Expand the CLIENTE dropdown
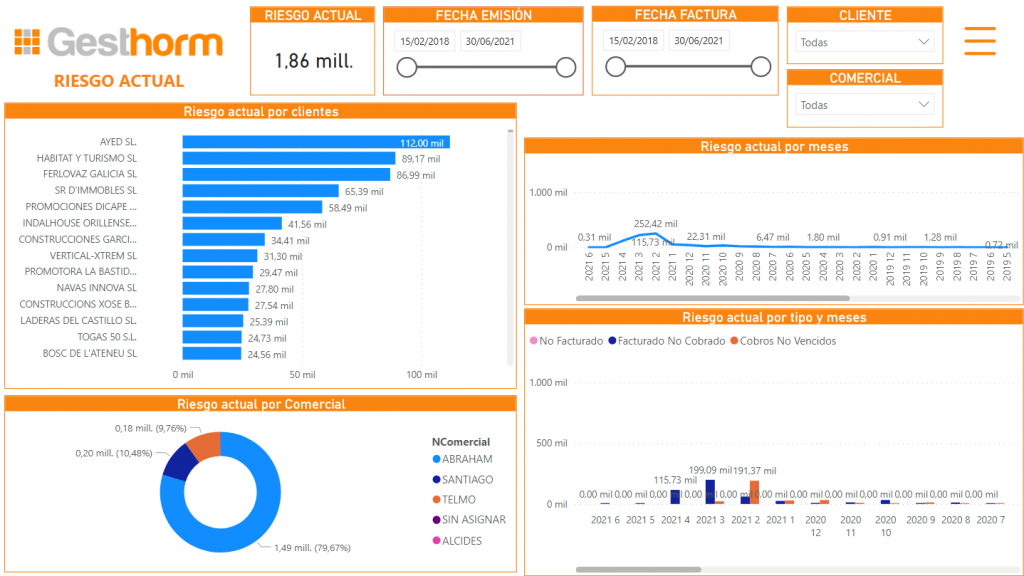Viewport: 1024px width, 576px height. [864, 42]
